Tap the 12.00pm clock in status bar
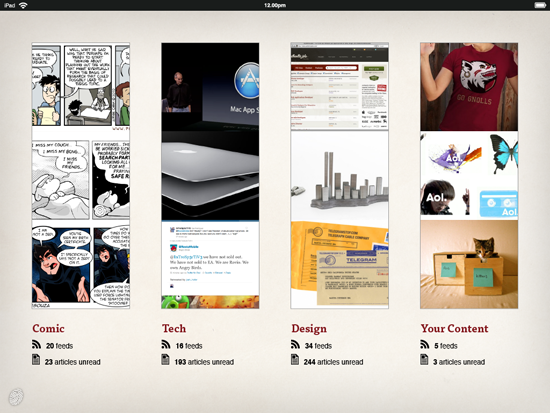The height and width of the screenshot is (413, 550). coord(275,5)
